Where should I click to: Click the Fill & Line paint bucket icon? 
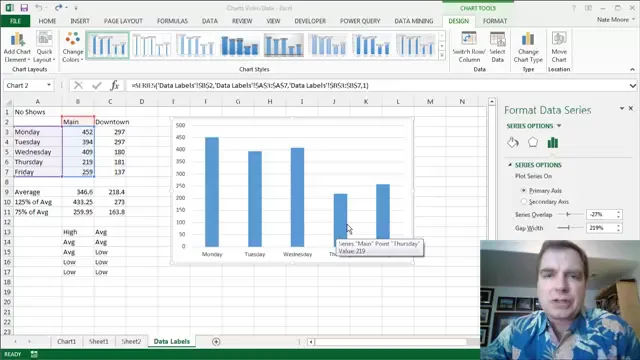point(513,142)
